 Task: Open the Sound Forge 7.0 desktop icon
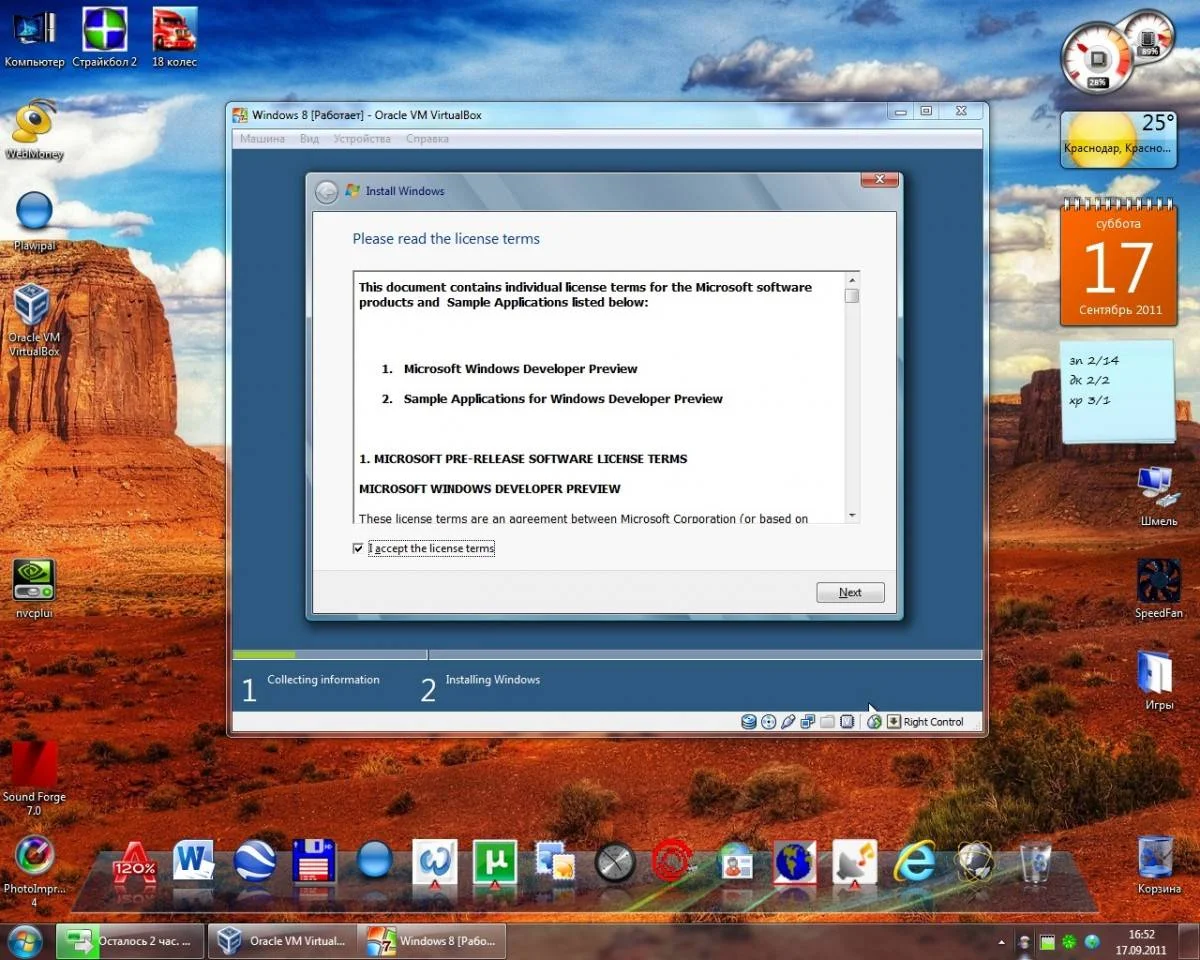coord(34,779)
